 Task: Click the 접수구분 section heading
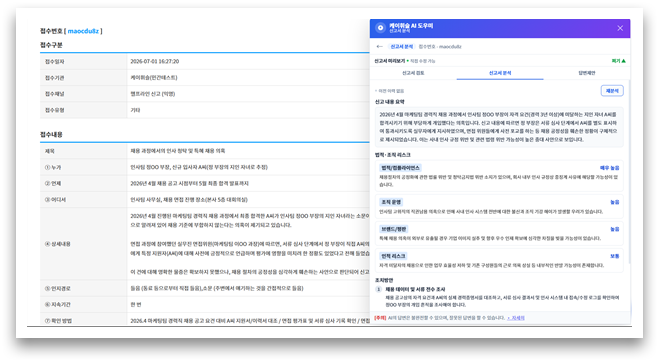51,45
